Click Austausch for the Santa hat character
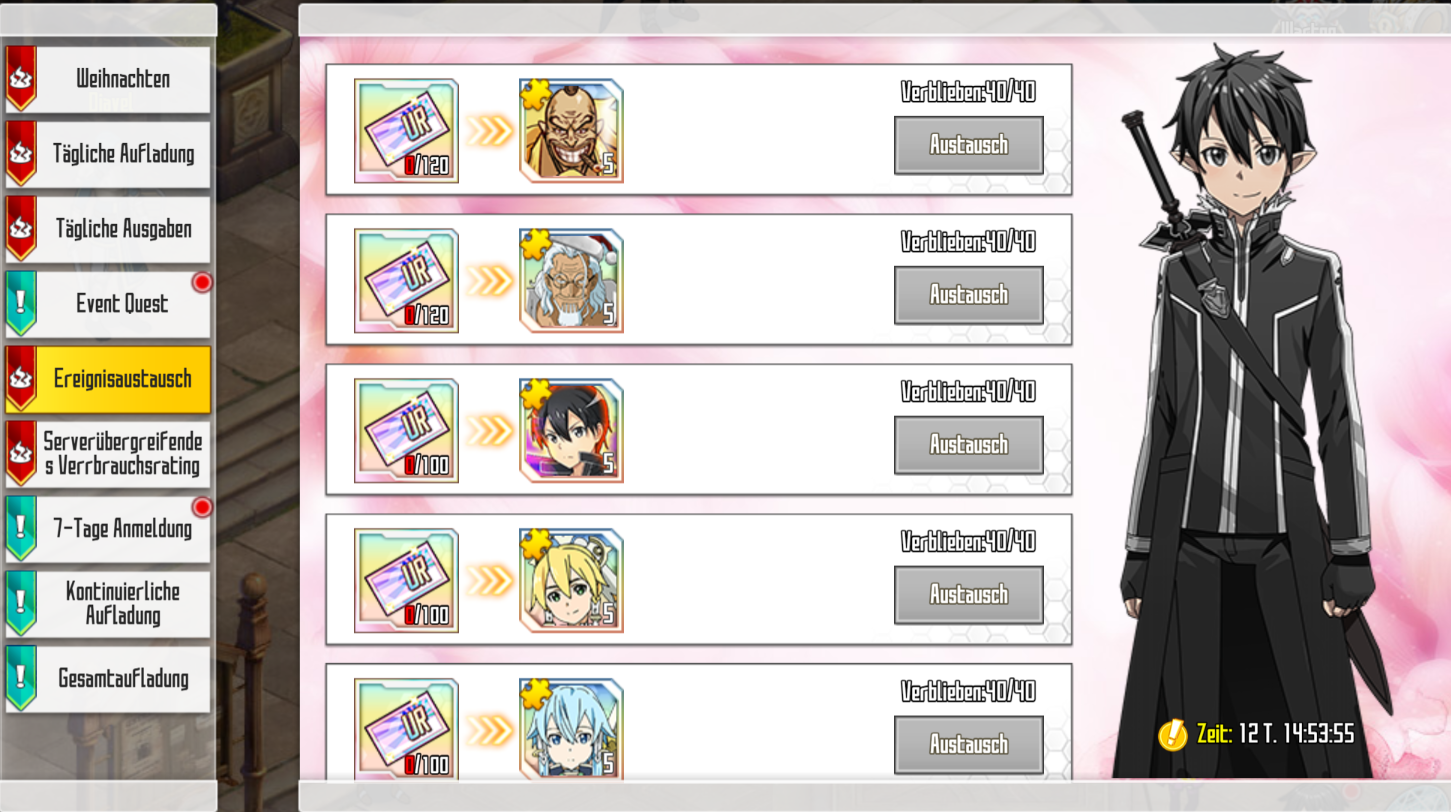The image size is (1451, 812). (969, 295)
